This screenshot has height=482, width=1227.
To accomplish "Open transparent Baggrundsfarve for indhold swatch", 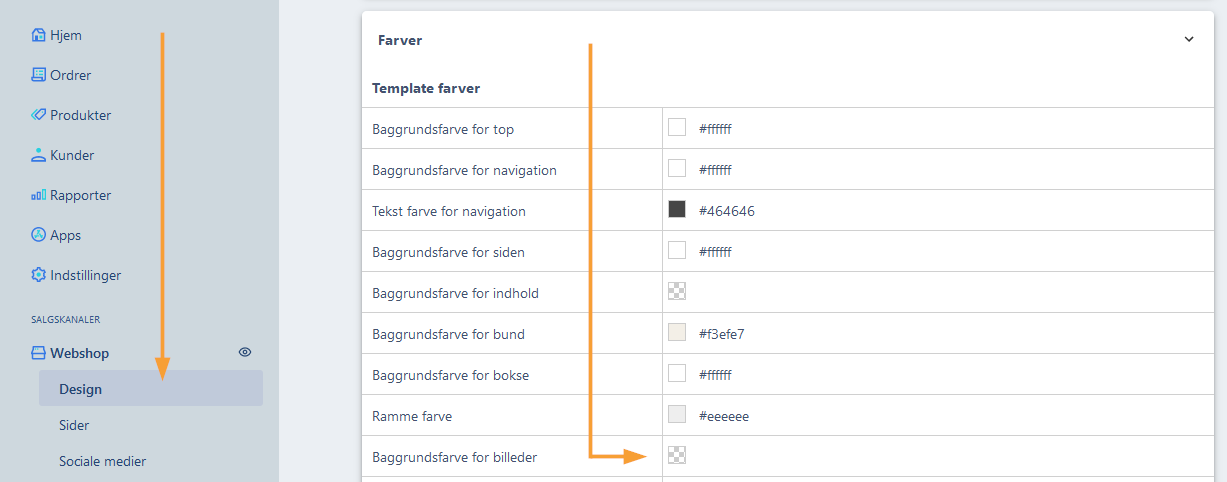I will coord(677,291).
